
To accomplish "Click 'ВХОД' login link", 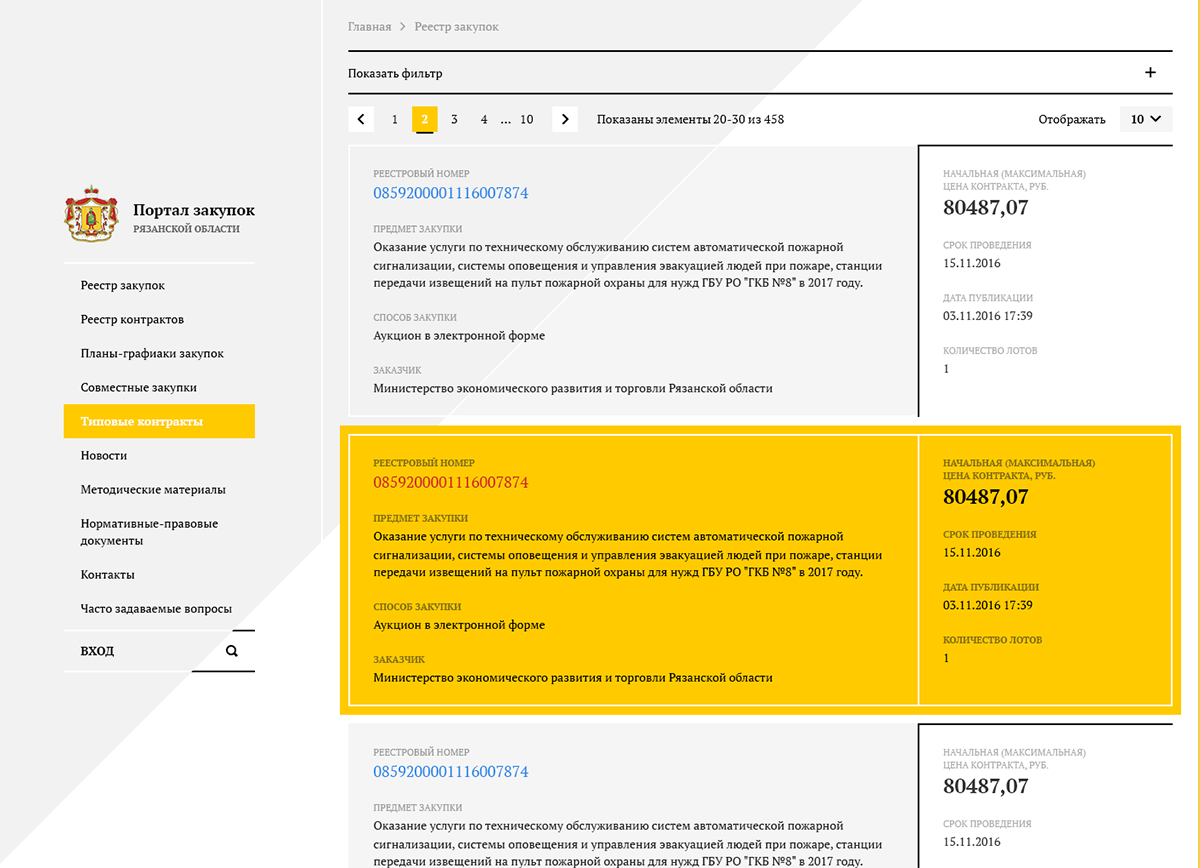I will [x=98, y=651].
